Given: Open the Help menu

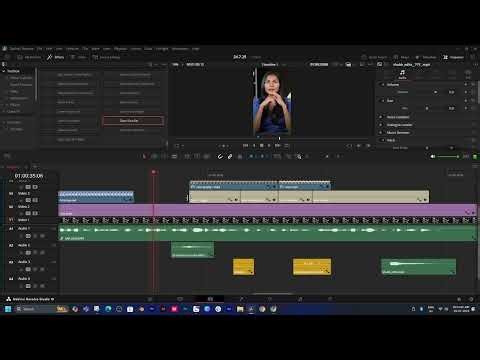Looking at the screenshot, I should point(196,49).
